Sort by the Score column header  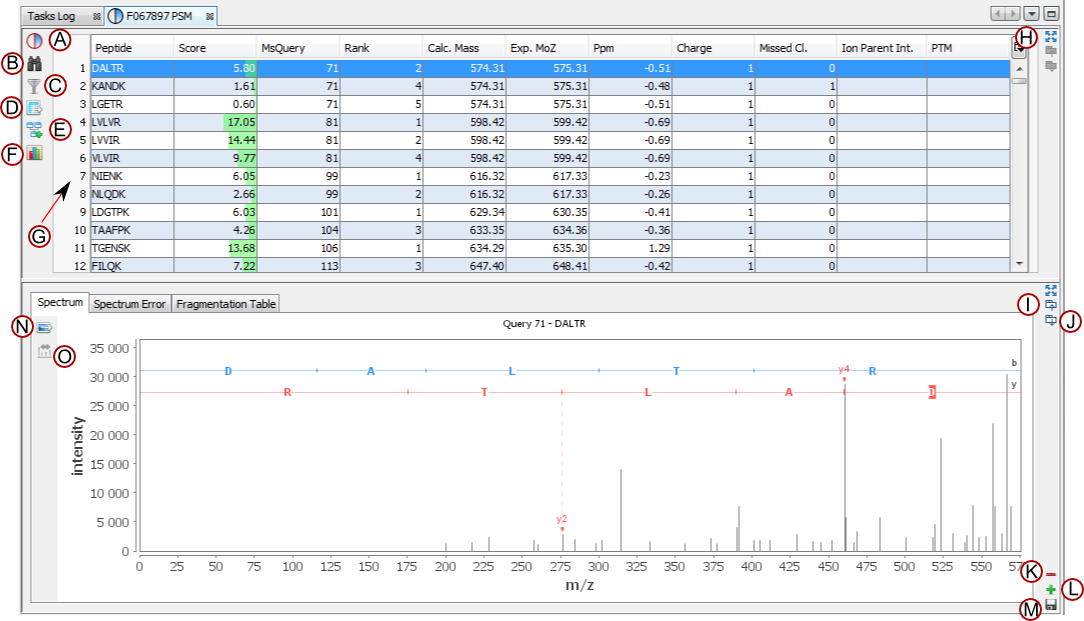tap(214, 48)
